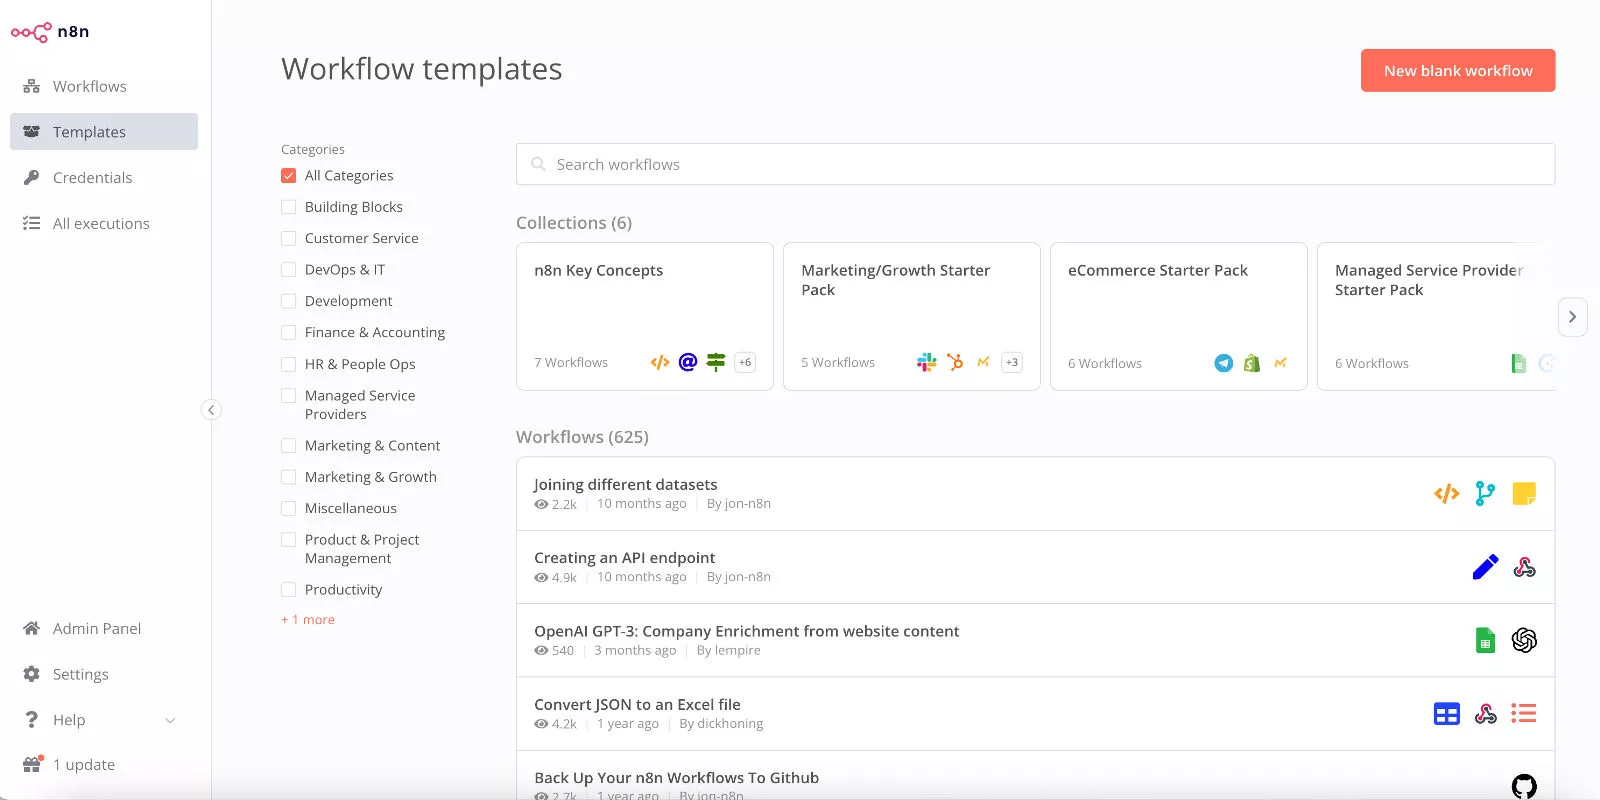The width and height of the screenshot is (1600, 800).
Task: Open the Workflows section in the sidebar
Action: click(89, 87)
